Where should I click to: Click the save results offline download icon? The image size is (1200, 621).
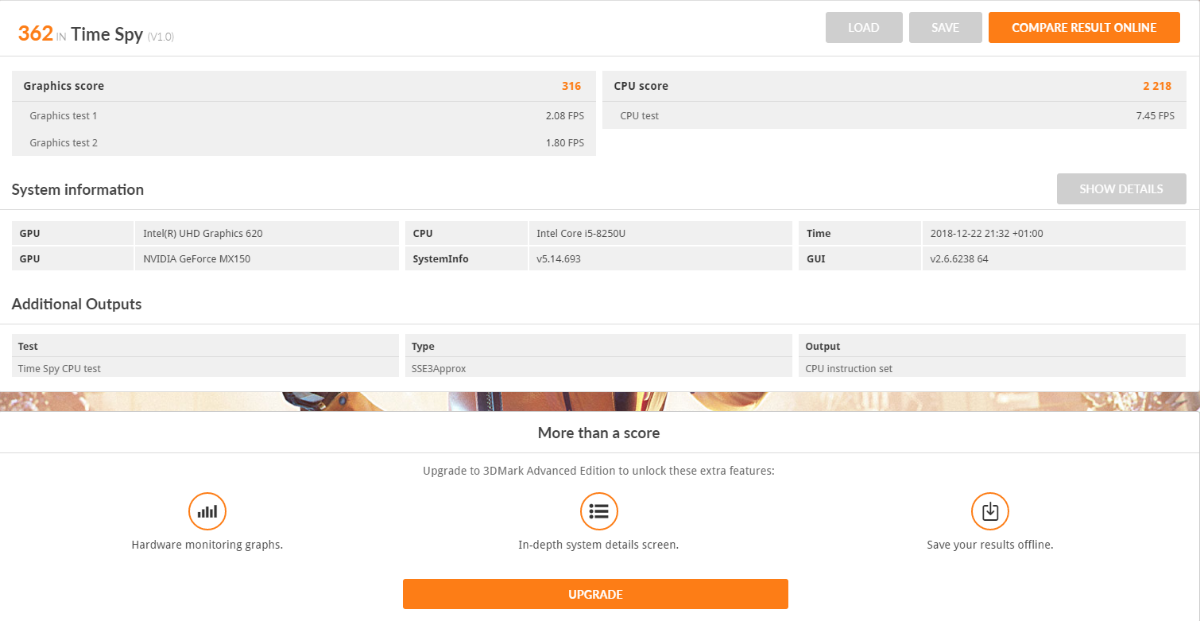pos(989,511)
